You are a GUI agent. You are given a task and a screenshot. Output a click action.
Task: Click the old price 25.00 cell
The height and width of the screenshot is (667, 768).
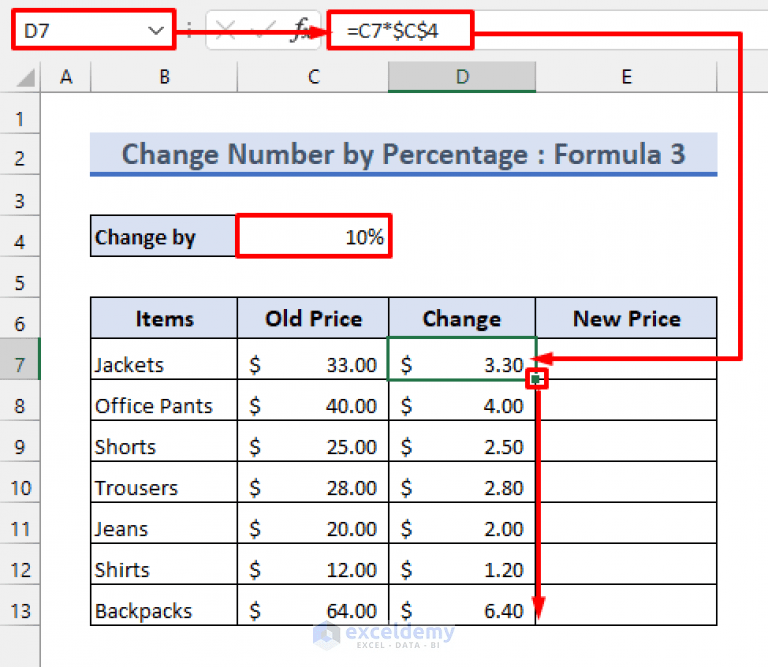click(313, 441)
